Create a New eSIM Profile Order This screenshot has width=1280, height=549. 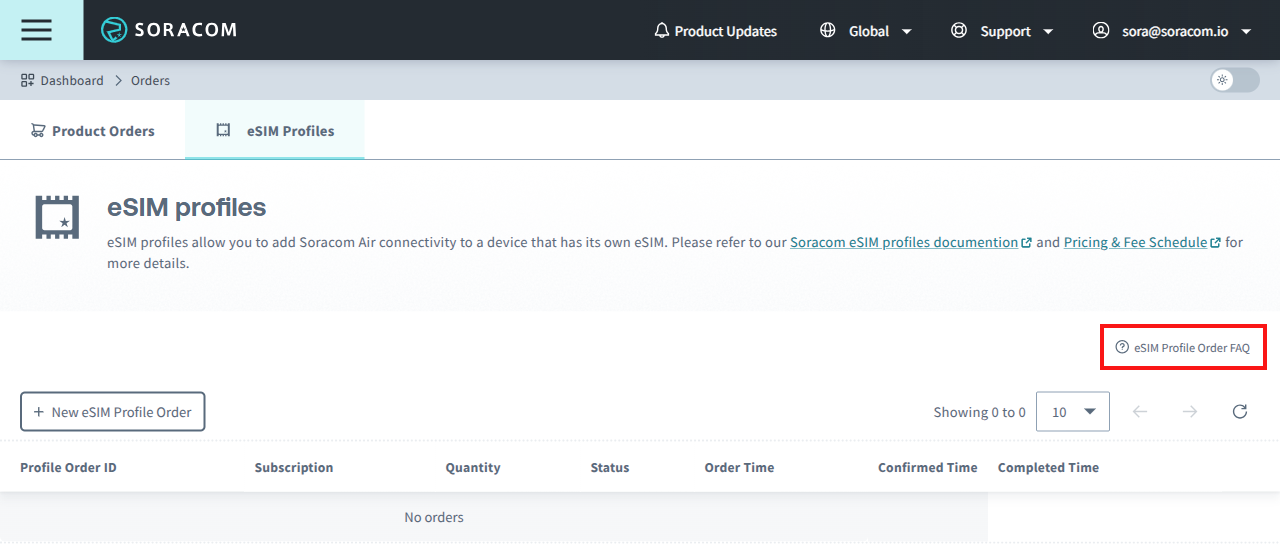113,412
